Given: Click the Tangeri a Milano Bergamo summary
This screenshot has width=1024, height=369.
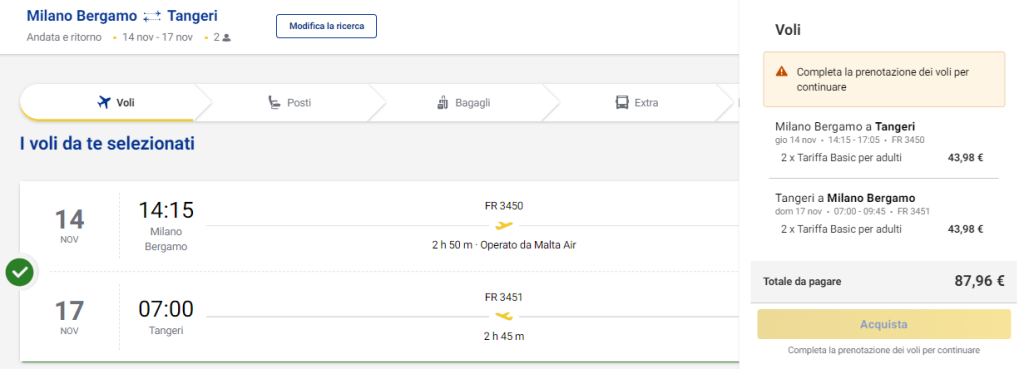Looking at the screenshot, I should 845,198.
